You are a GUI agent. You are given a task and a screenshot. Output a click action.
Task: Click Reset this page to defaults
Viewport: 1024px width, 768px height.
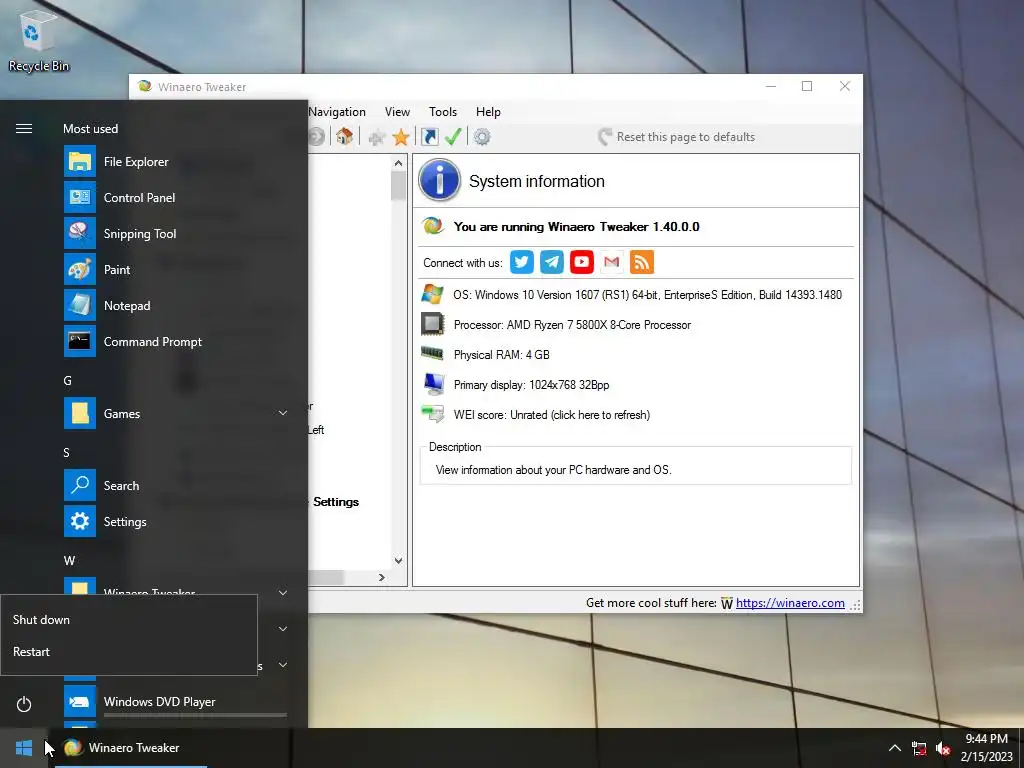(677, 137)
